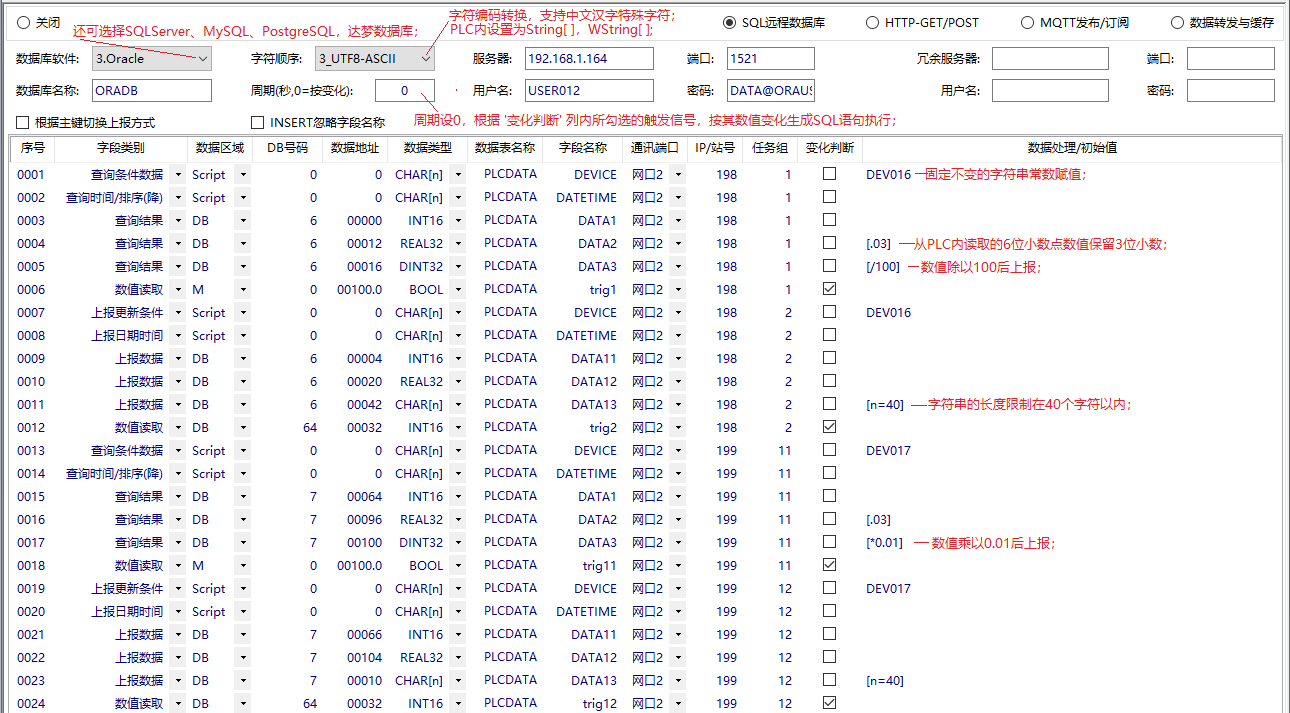The image size is (1290, 713).
Task: Choose the HTTP-GET/POST mode option
Action: (872, 22)
